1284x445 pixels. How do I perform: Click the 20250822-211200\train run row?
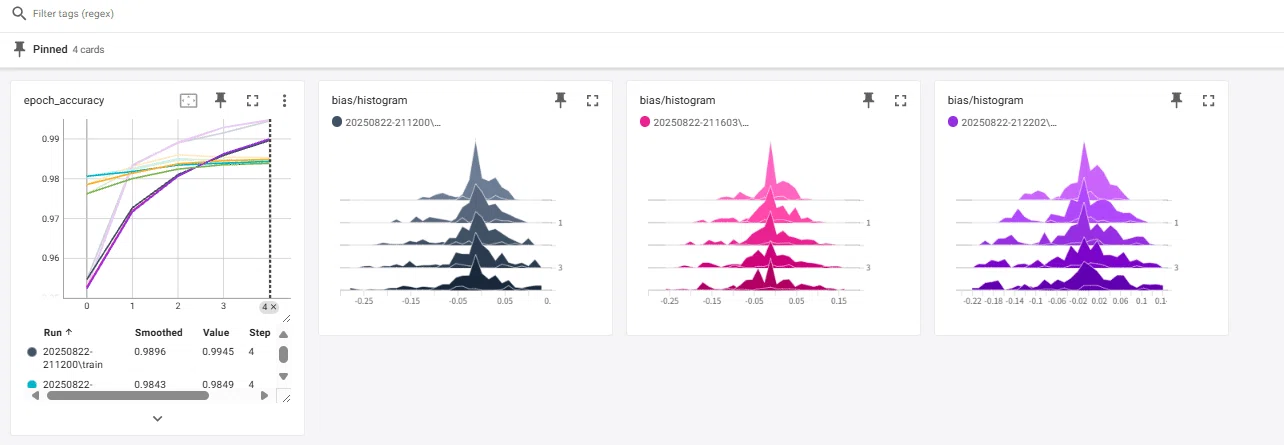pos(148,358)
